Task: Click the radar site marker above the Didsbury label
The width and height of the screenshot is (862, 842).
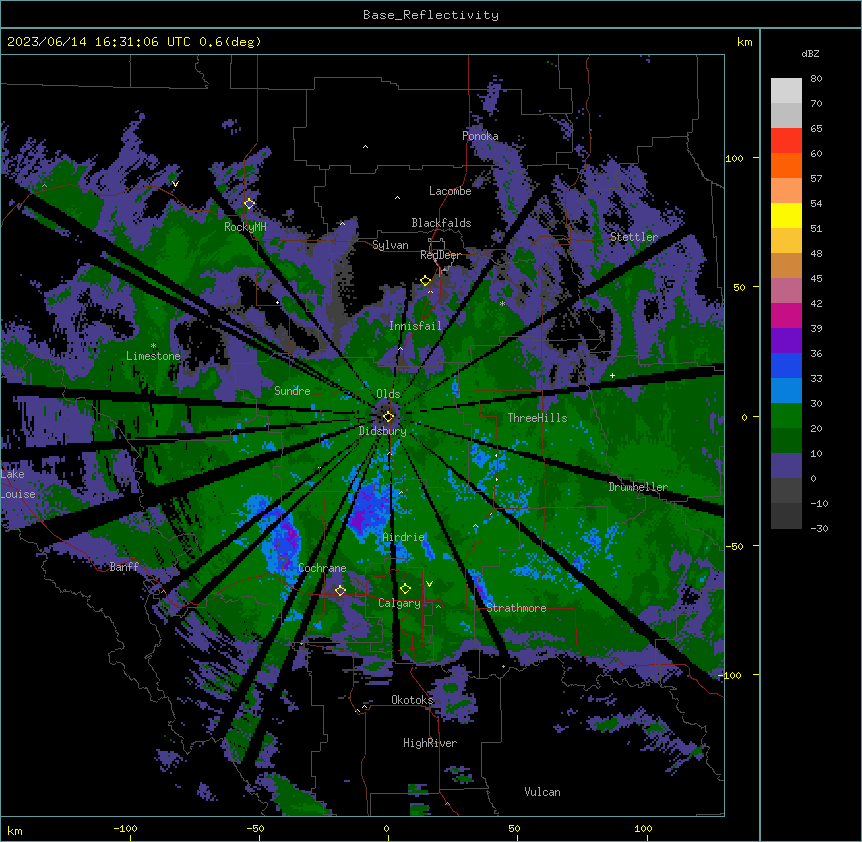Action: (x=388, y=417)
